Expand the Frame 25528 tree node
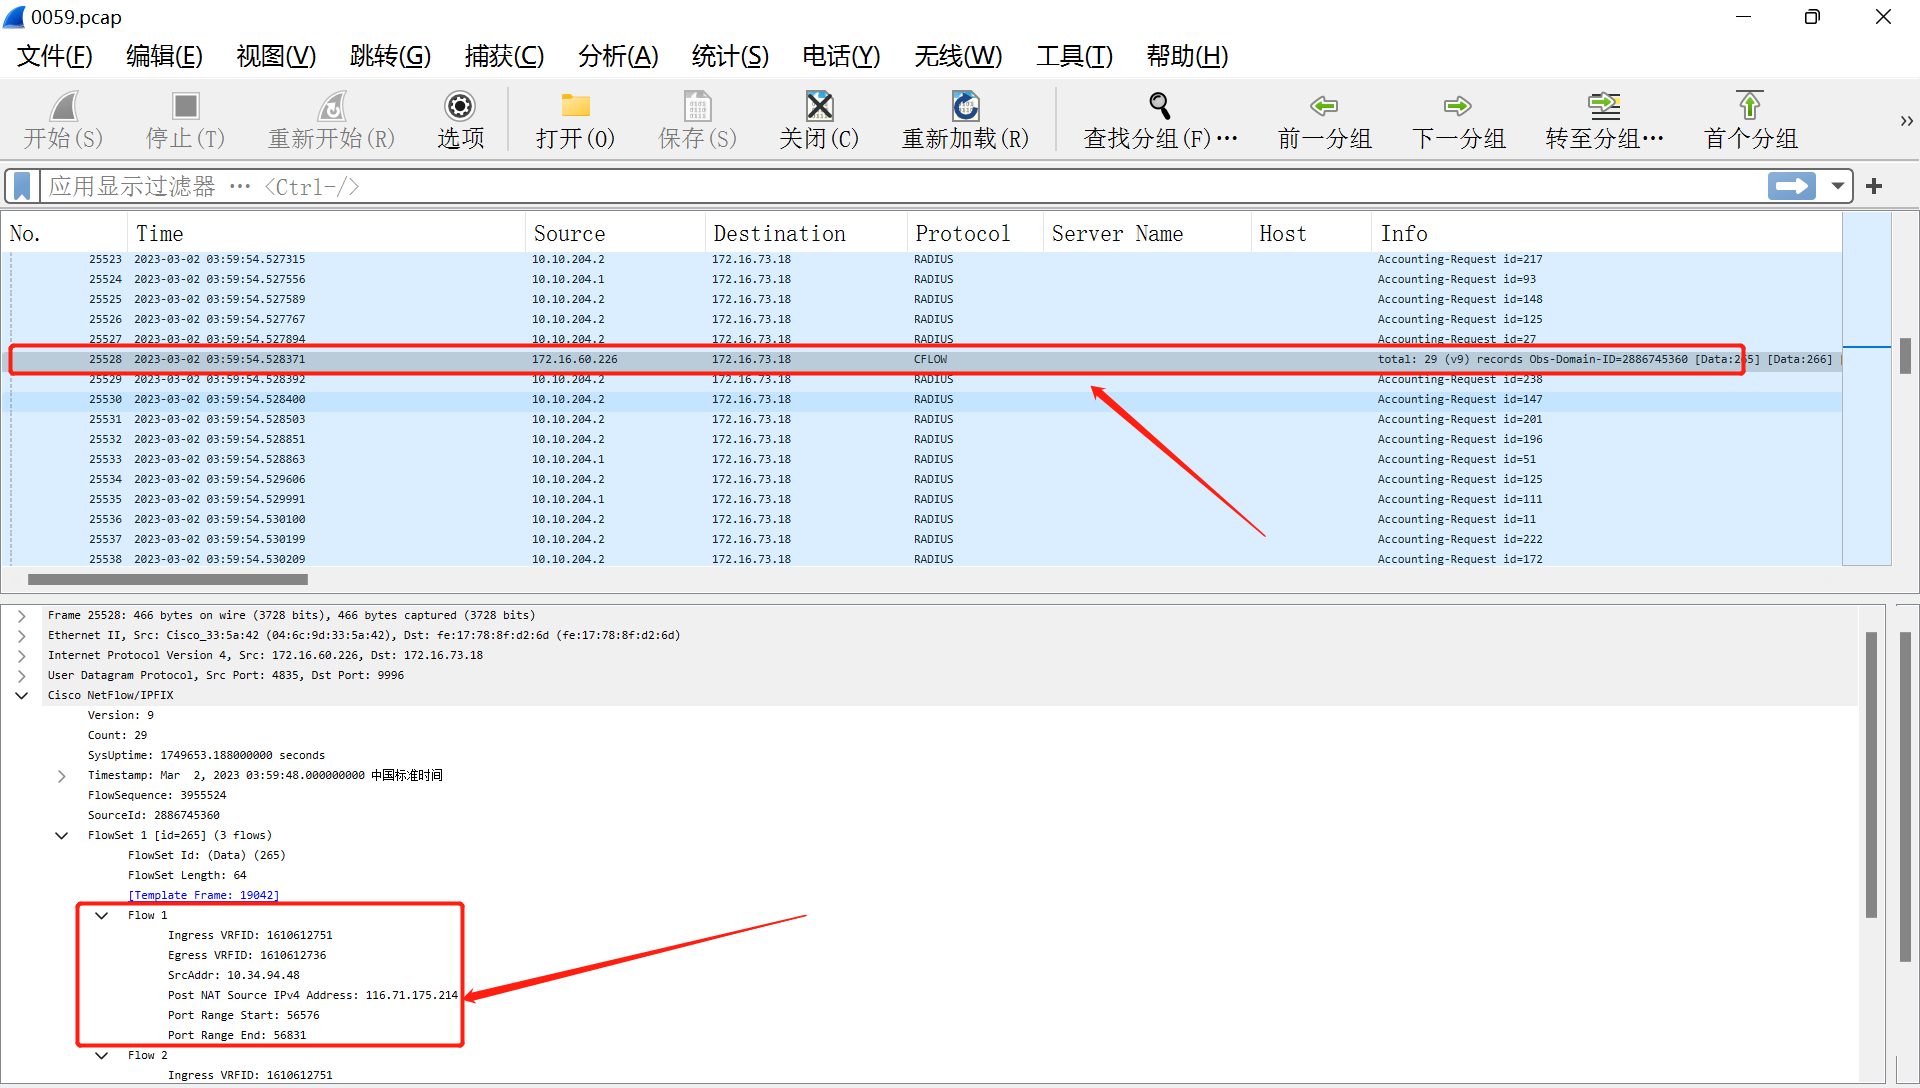The image size is (1920, 1088). tap(22, 616)
